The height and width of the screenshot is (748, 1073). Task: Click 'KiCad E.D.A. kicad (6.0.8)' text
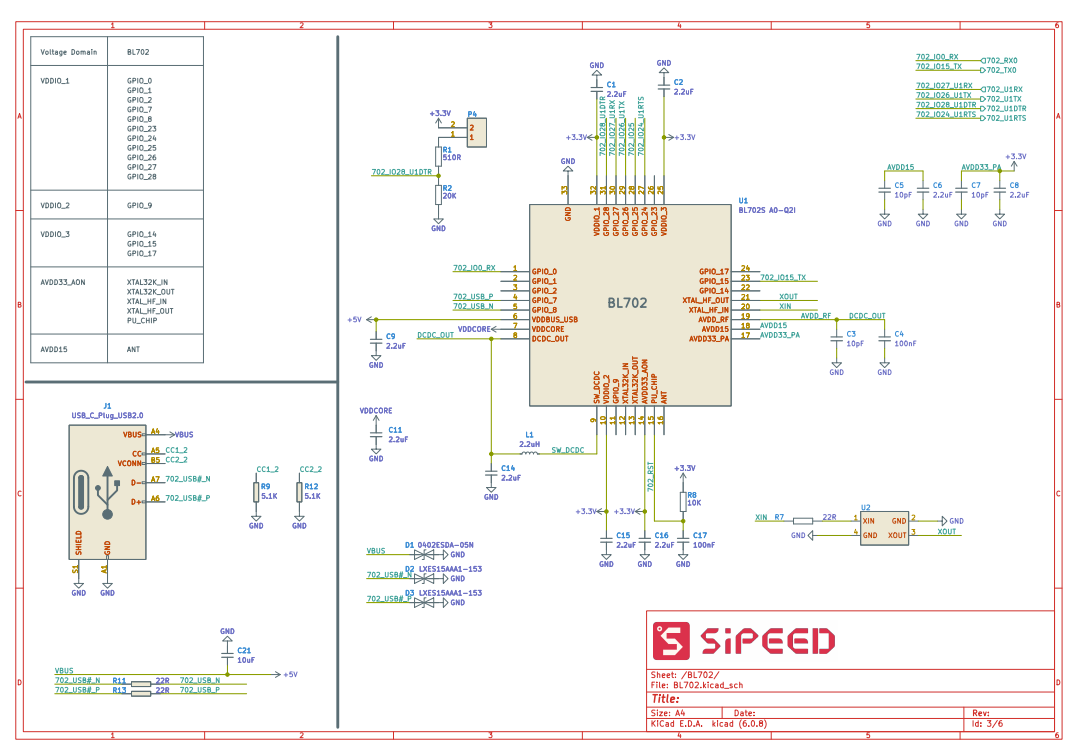pyautogui.click(x=709, y=723)
